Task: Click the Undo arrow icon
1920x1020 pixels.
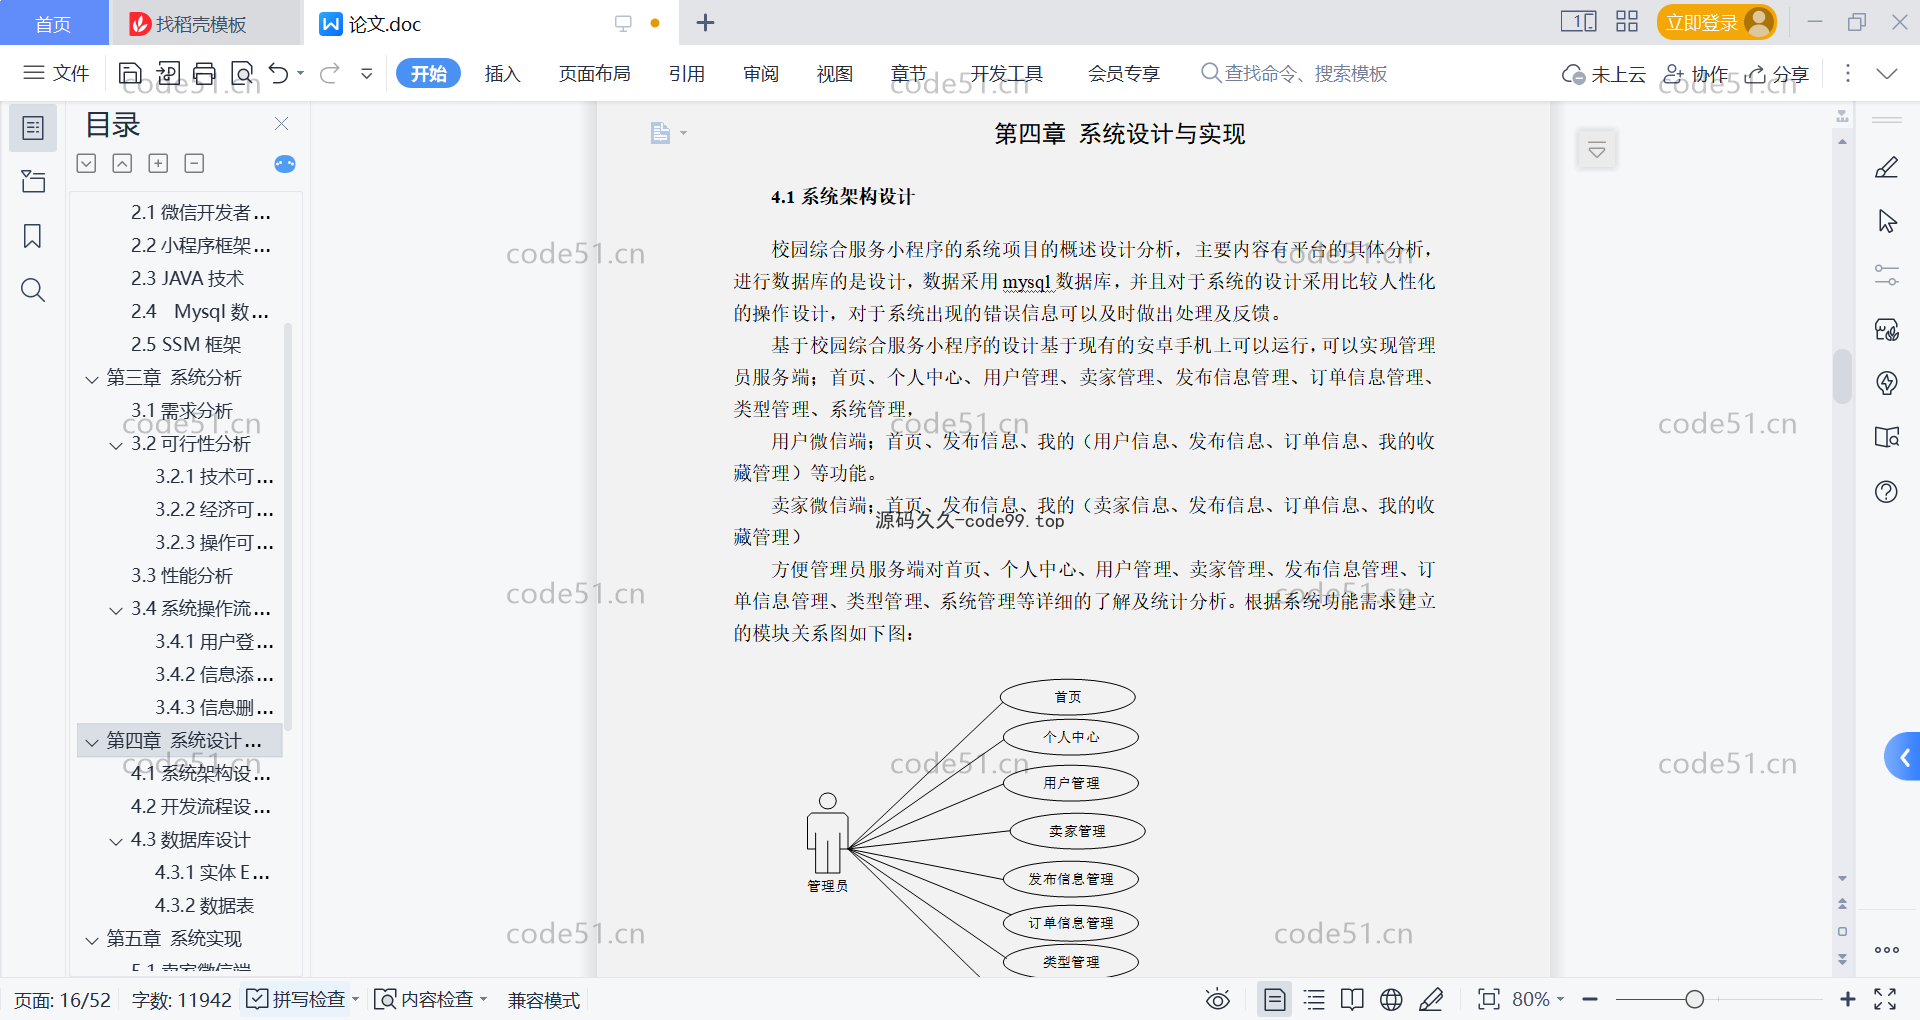Action: click(279, 73)
